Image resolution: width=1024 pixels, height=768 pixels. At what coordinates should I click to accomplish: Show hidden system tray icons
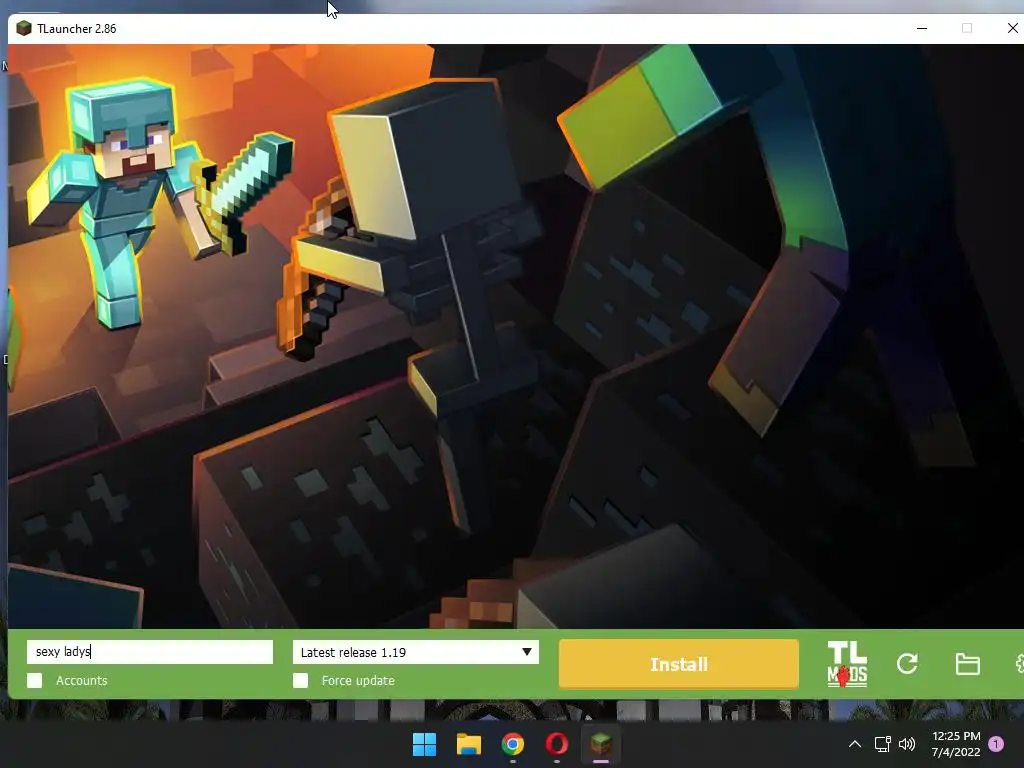pos(855,744)
